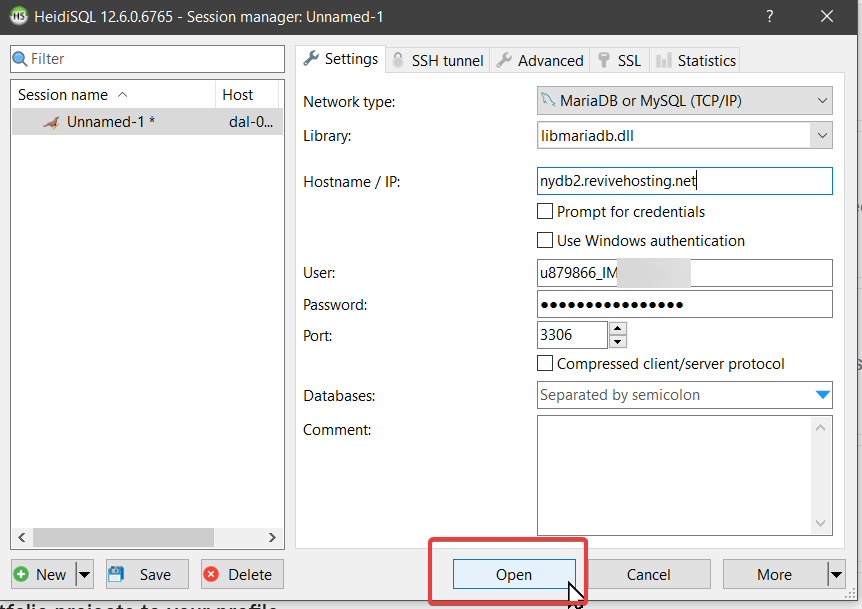Click the Save session disk icon
This screenshot has height=609, width=862.
tap(116, 574)
